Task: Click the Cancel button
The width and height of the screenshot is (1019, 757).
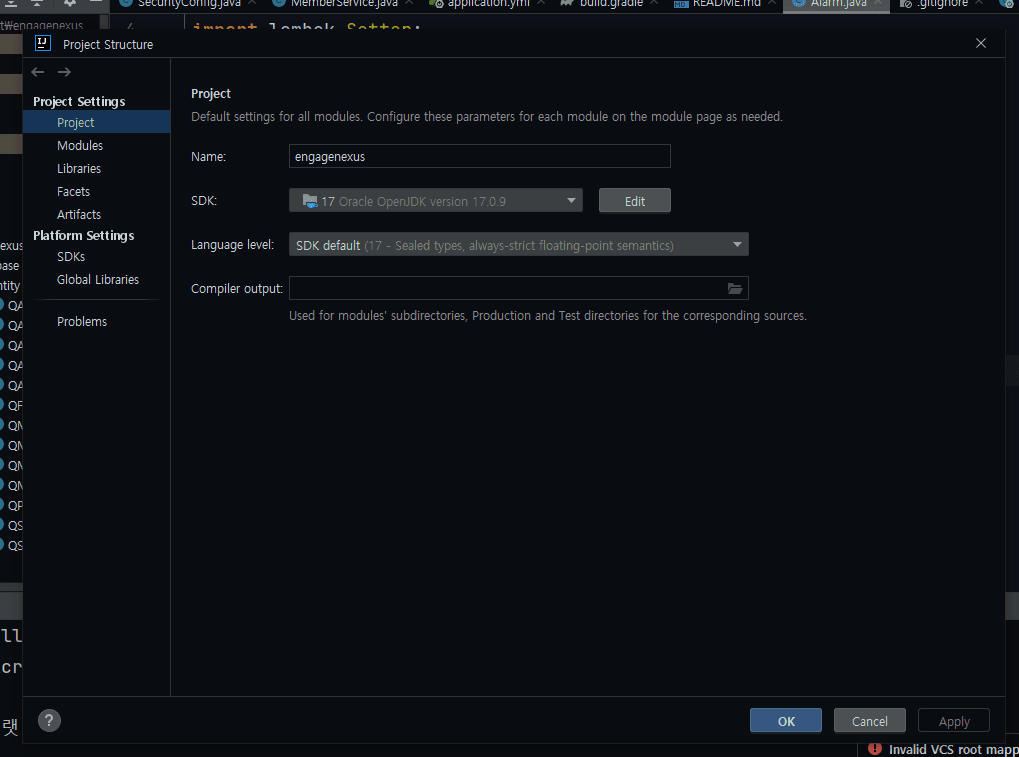Action: [x=869, y=721]
